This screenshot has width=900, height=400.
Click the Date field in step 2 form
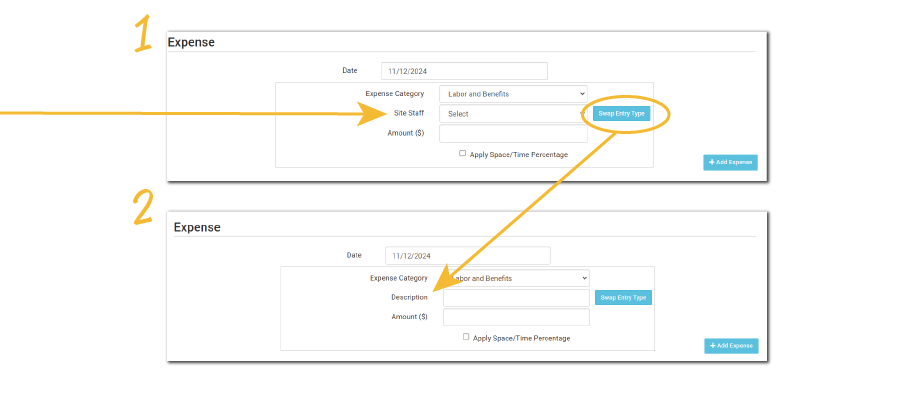467,255
